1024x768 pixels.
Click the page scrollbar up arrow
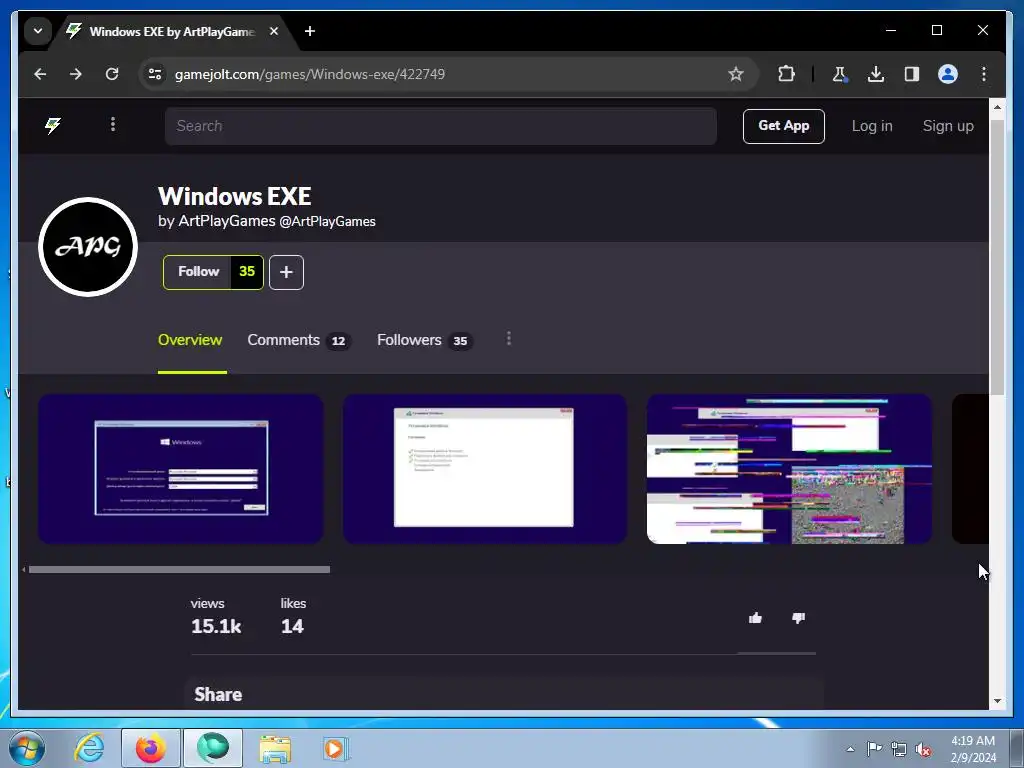(x=997, y=106)
